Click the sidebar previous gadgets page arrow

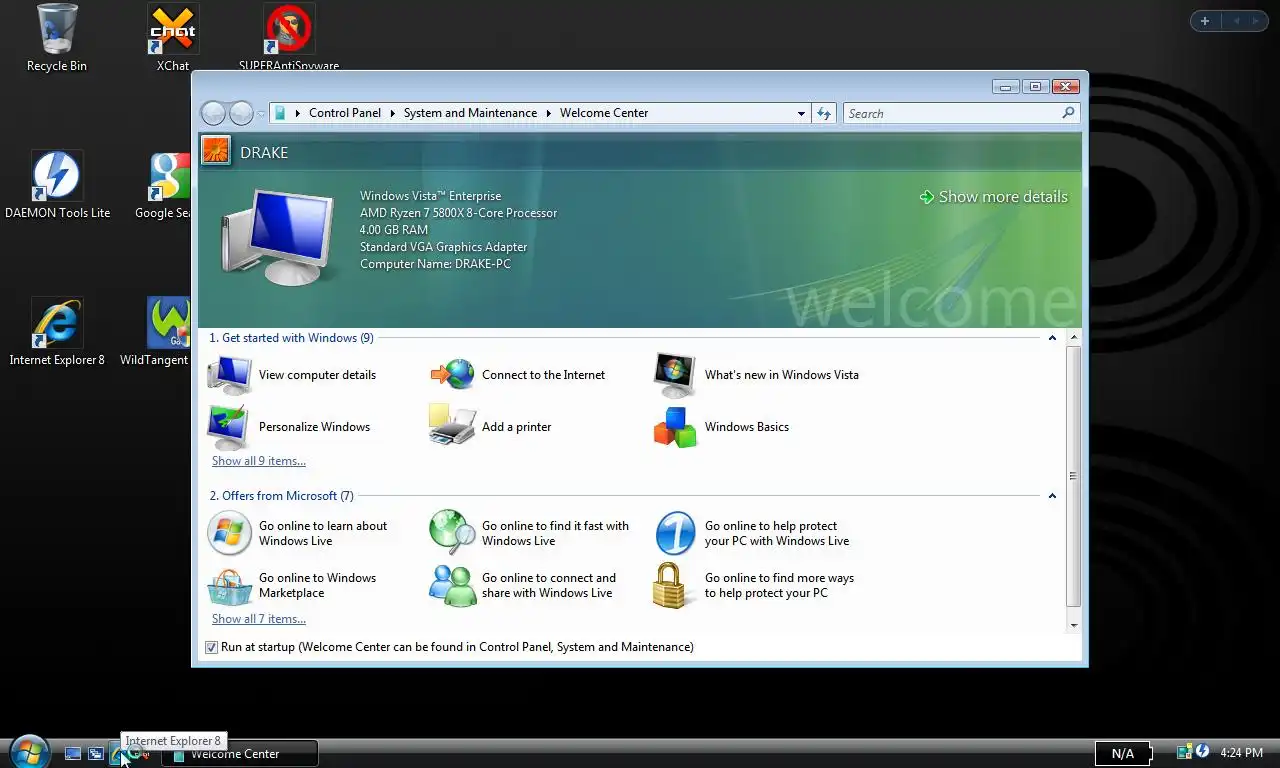tap(1236, 21)
